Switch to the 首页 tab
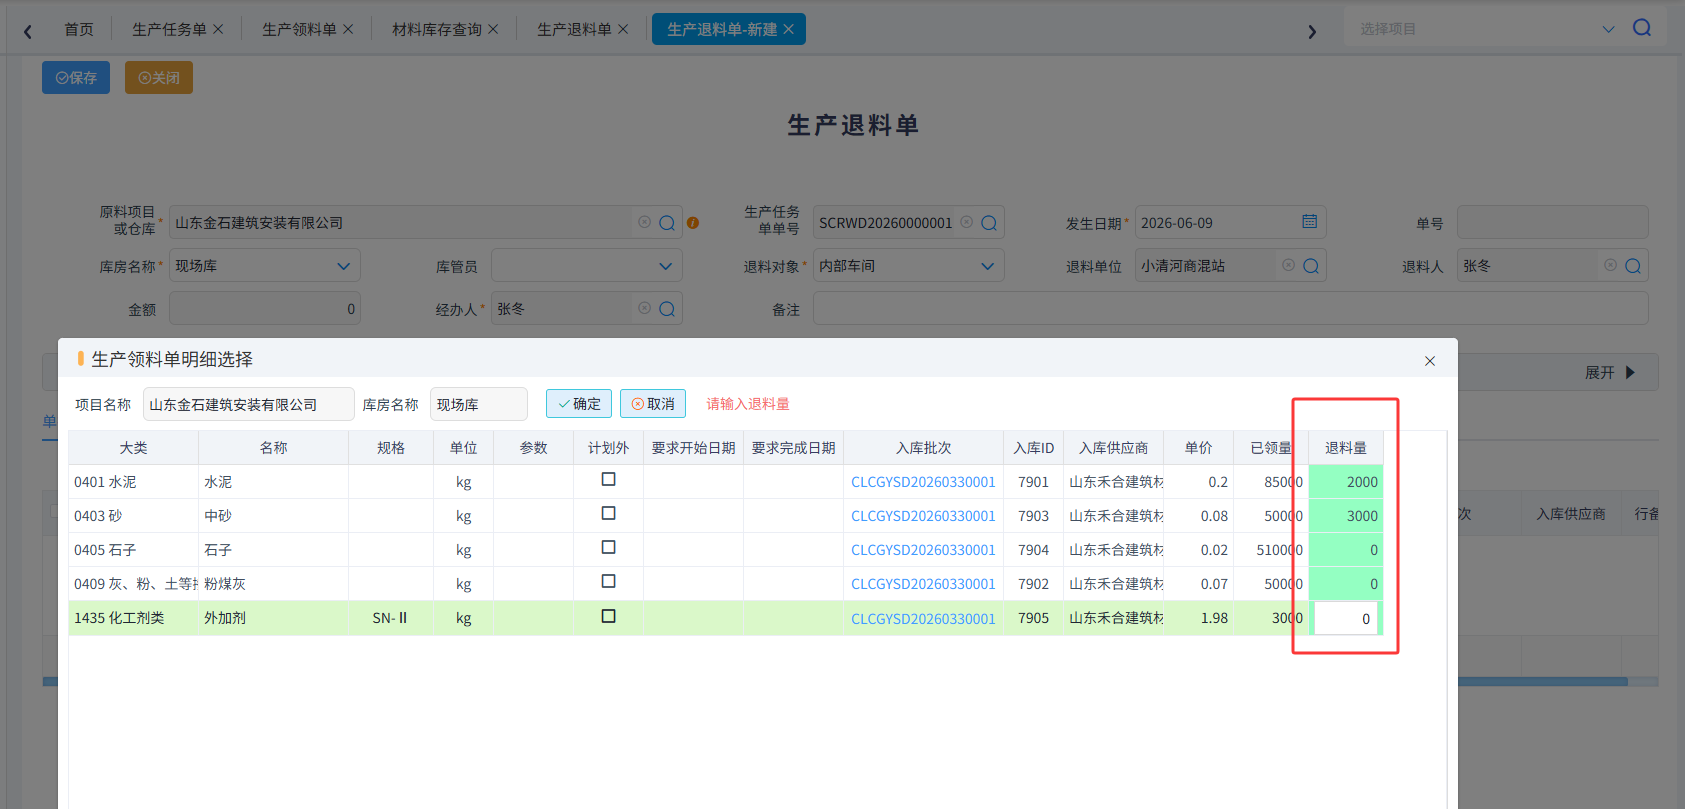 click(79, 29)
